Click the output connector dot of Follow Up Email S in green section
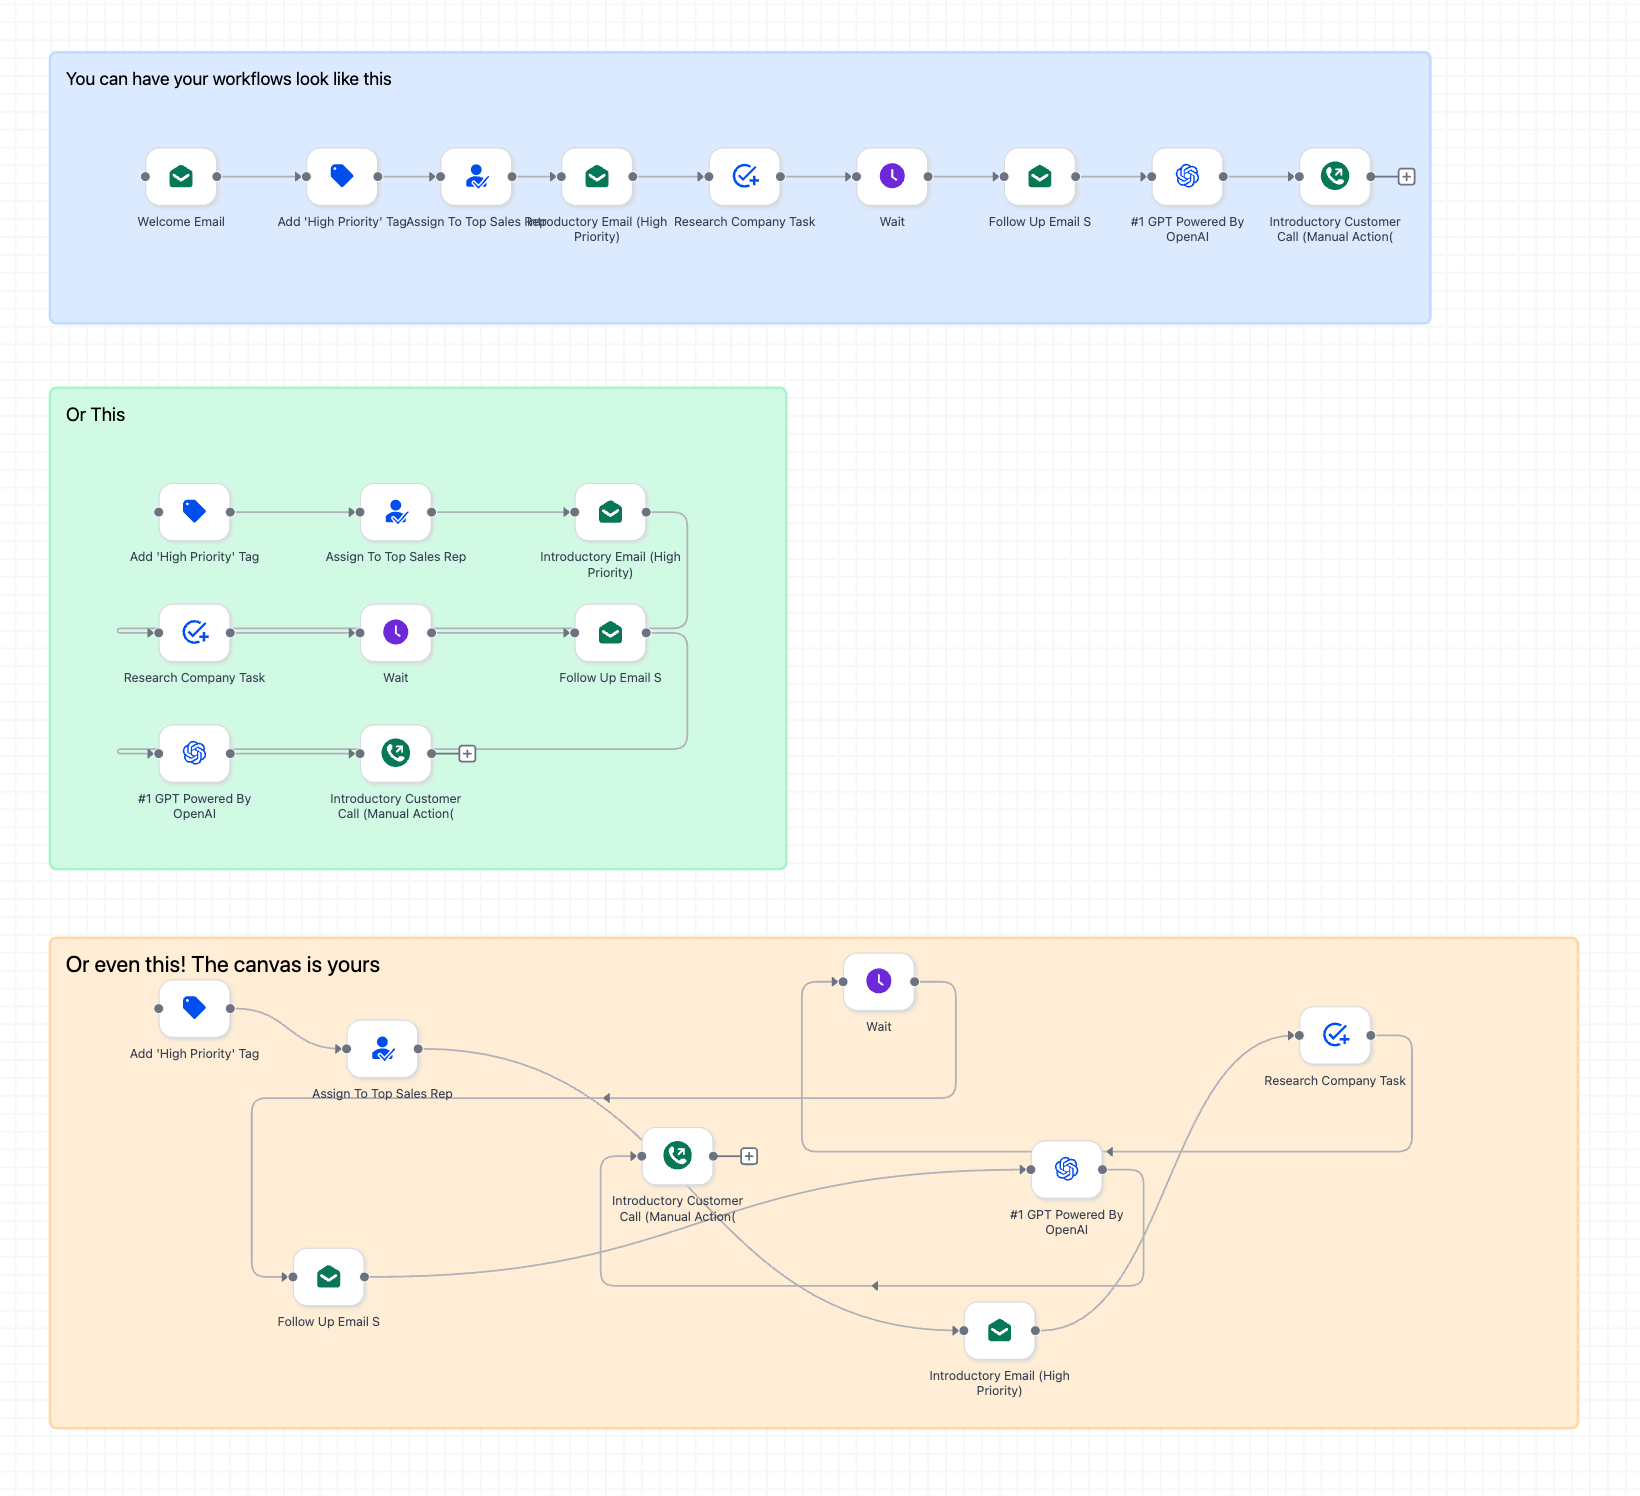Viewport: 1640px width, 1496px height. pyautogui.click(x=646, y=633)
